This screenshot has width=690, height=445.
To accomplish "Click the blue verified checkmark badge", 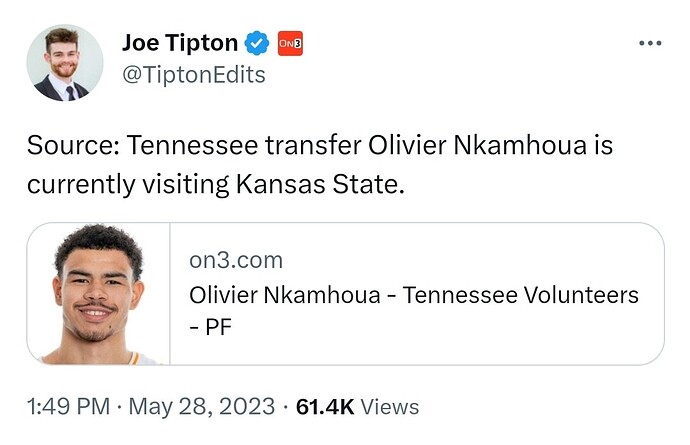I will click(x=257, y=43).
